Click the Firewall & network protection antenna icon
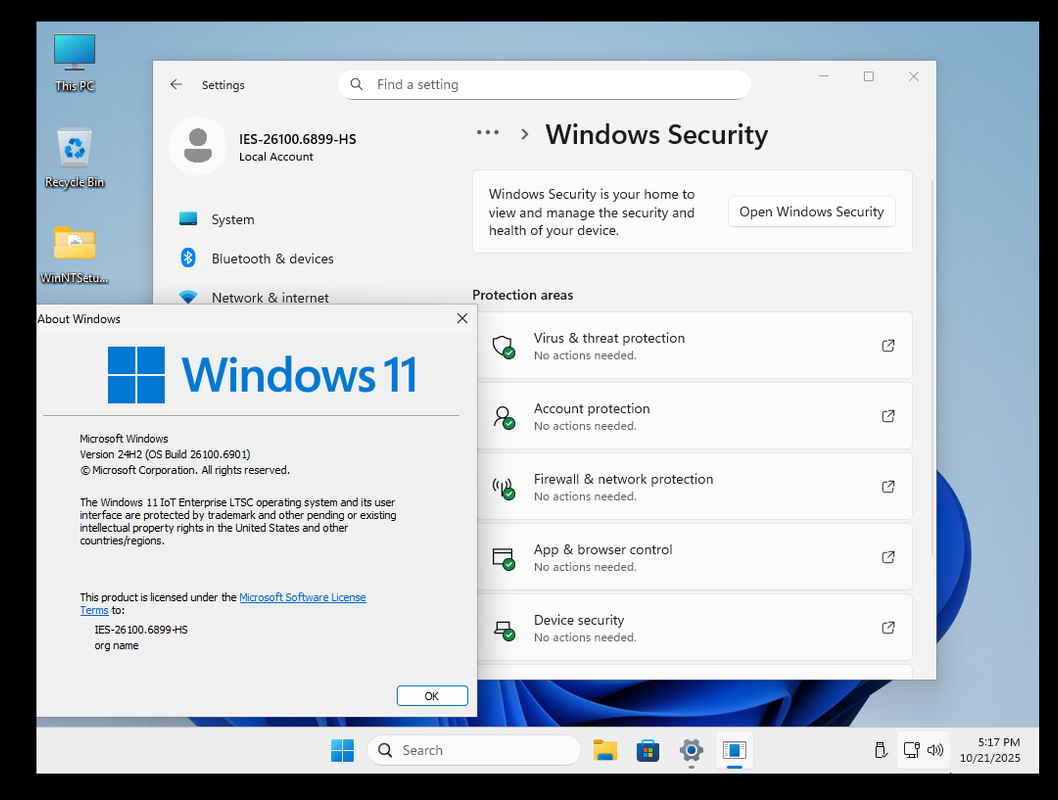Viewport: 1058px width, 800px height. [x=503, y=487]
